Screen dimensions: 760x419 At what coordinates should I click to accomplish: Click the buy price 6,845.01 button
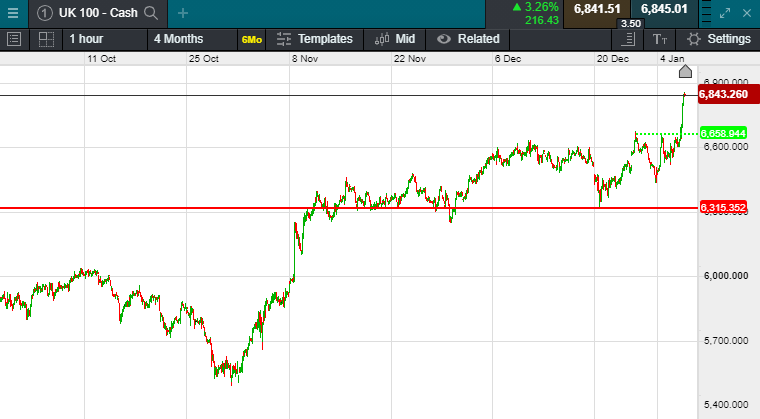click(x=665, y=10)
